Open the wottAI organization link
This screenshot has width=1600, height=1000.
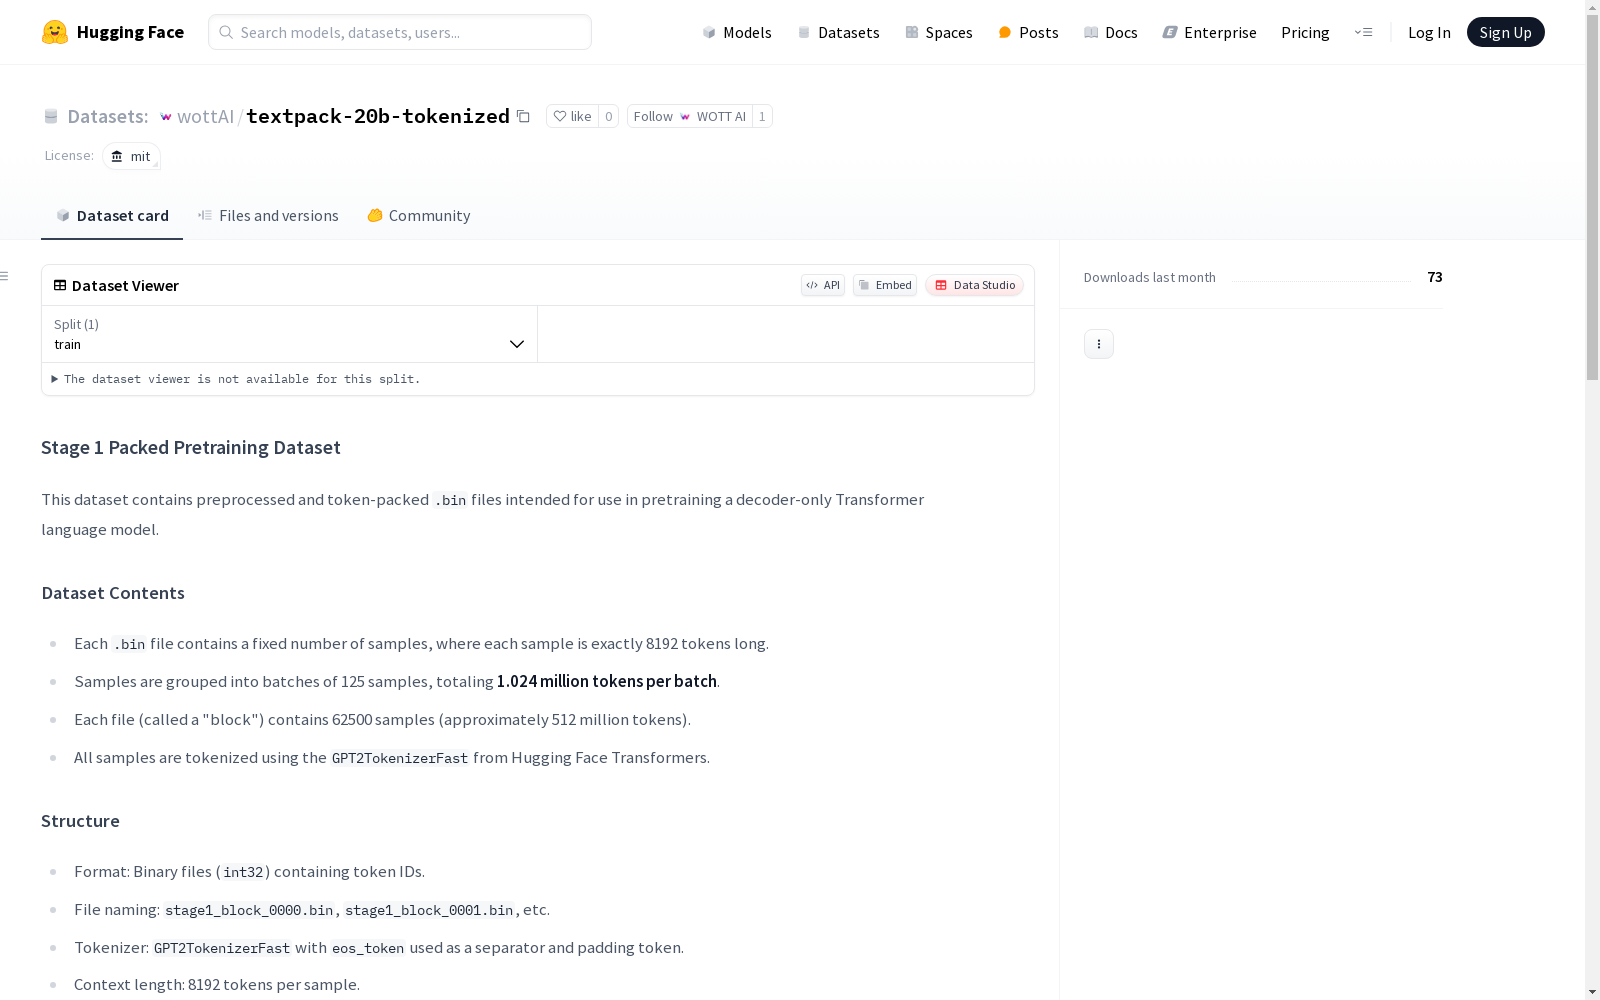point(205,116)
